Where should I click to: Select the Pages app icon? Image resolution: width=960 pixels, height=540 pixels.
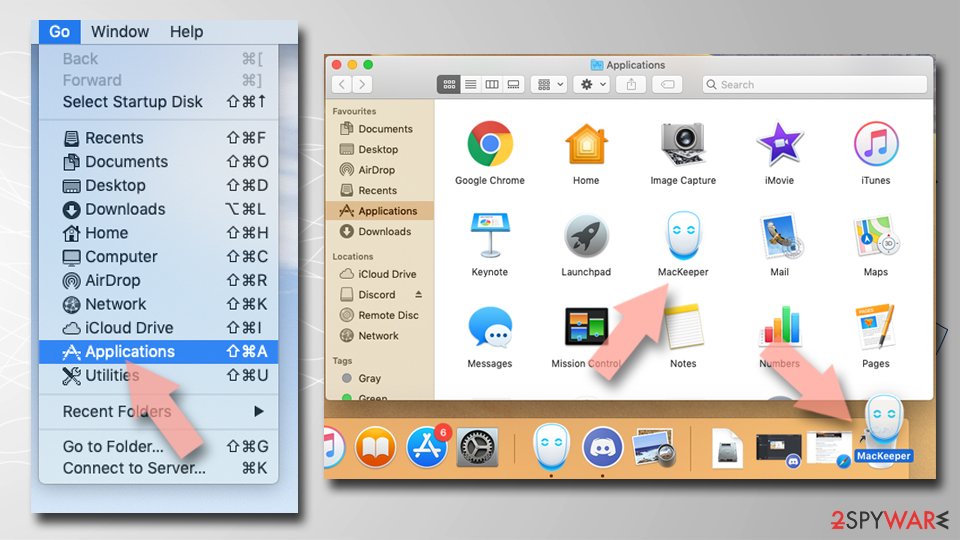[876, 328]
